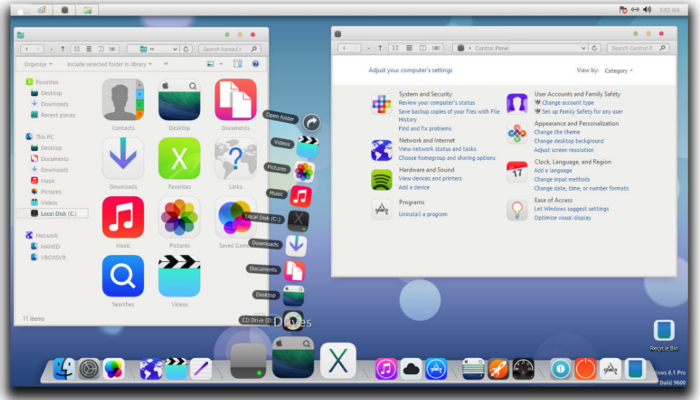Click the Add a device link
Screen dimensions: 700x400
coord(414,188)
